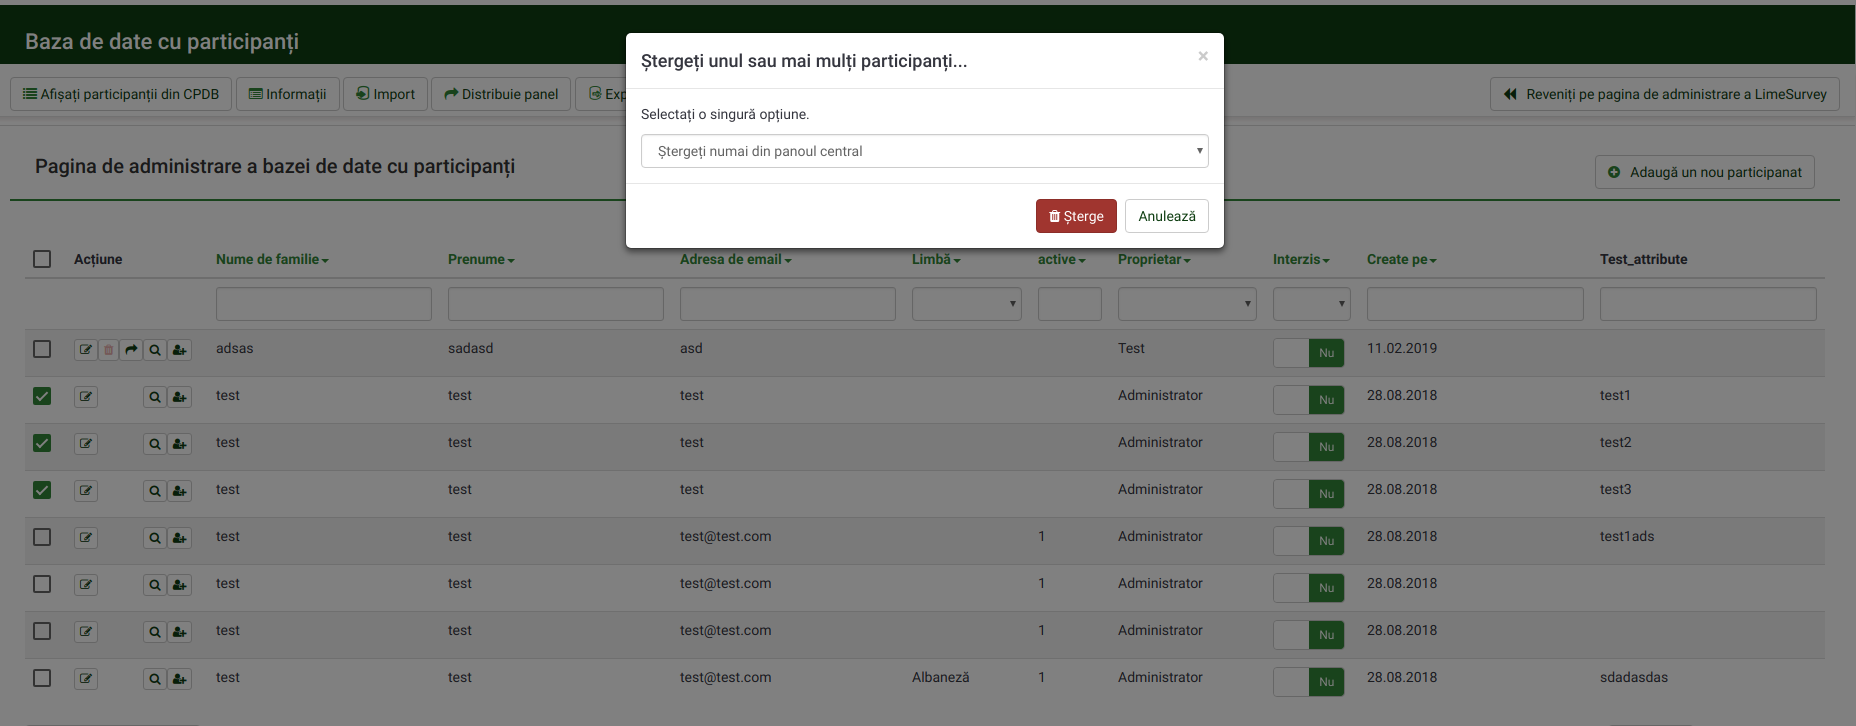Click the trash icon in the adsas row
This screenshot has width=1856, height=726.
(109, 350)
